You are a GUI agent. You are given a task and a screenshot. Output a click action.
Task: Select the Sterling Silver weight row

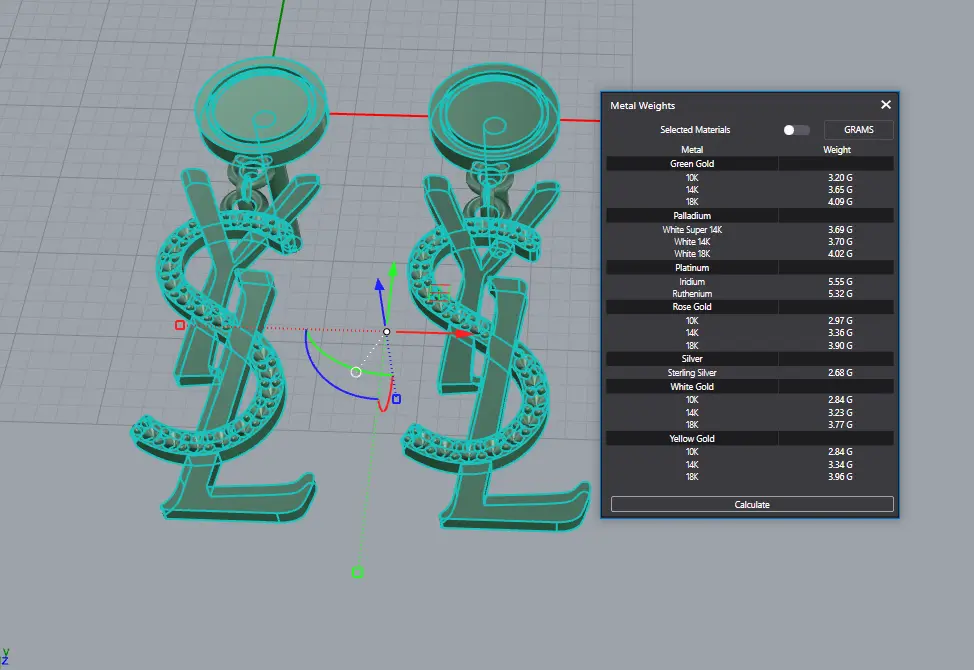[750, 373]
